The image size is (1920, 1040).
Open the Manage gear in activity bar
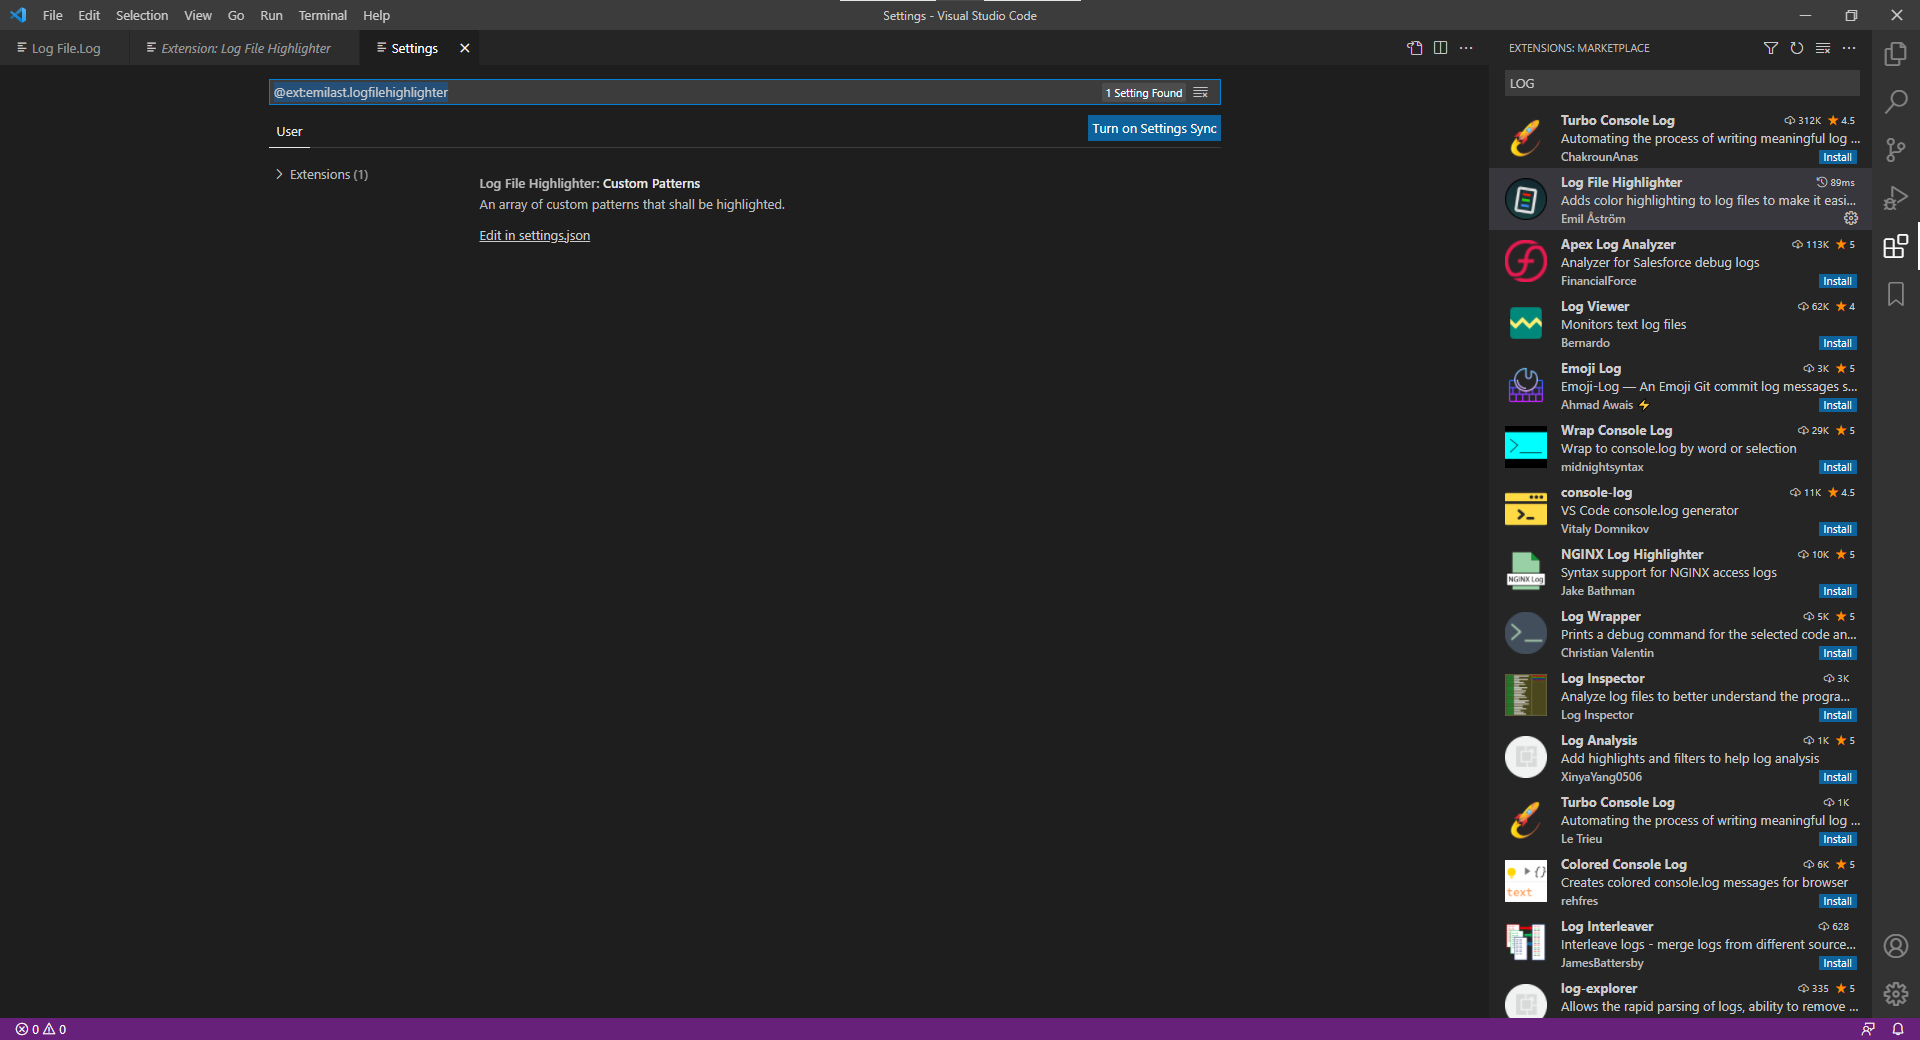pyautogui.click(x=1895, y=994)
